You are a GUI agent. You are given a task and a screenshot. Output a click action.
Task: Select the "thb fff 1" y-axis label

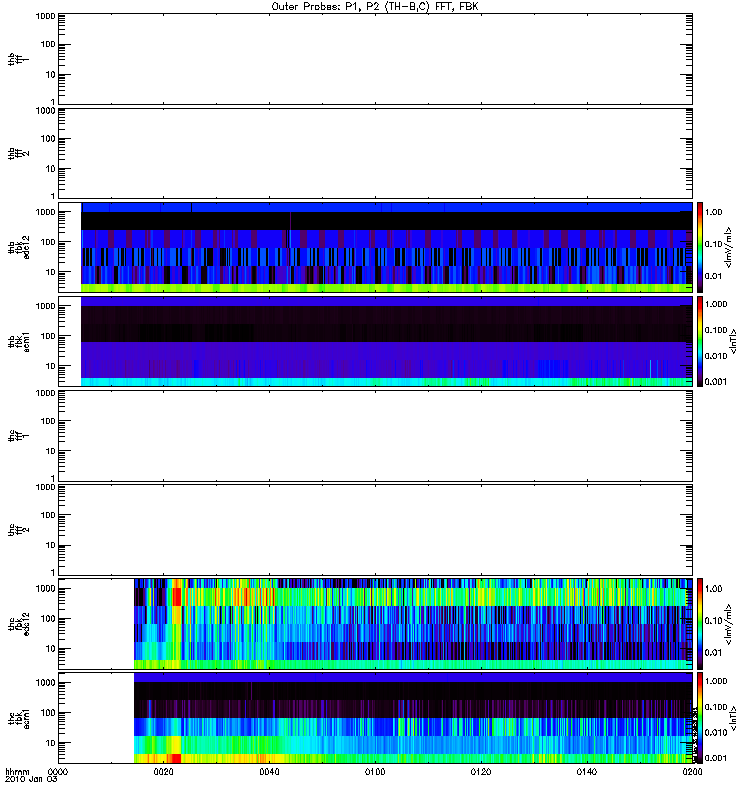click(x=18, y=60)
